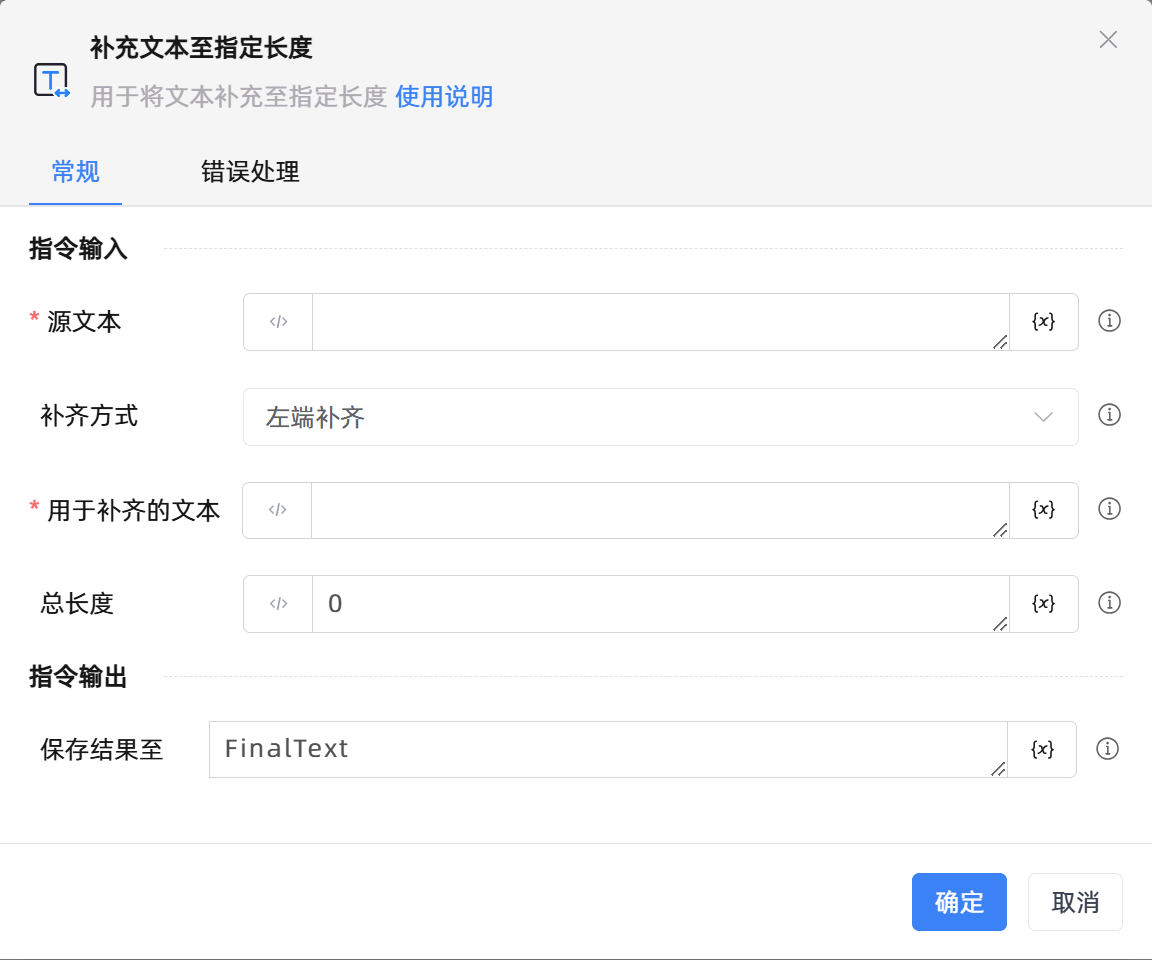View the info icon for 用于补齐的文本
The image size is (1152, 960).
pos(1109,509)
